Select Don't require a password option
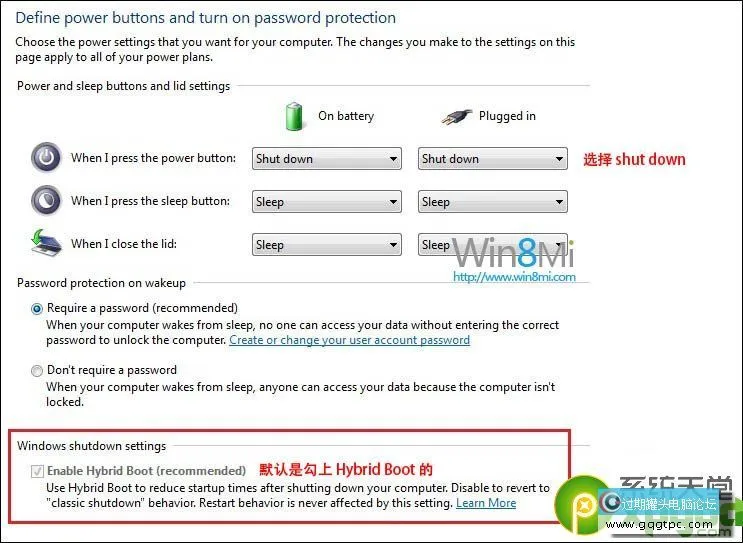 coord(36,371)
